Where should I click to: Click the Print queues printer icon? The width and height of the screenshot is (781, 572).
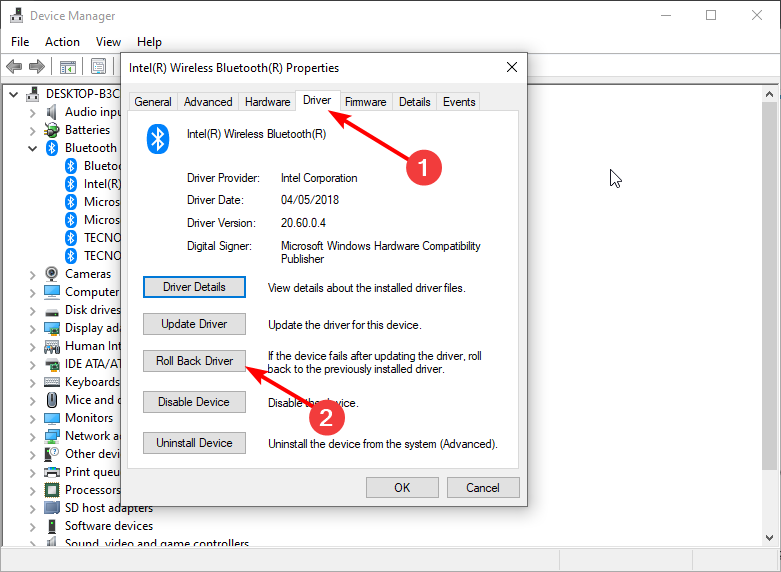click(x=52, y=472)
